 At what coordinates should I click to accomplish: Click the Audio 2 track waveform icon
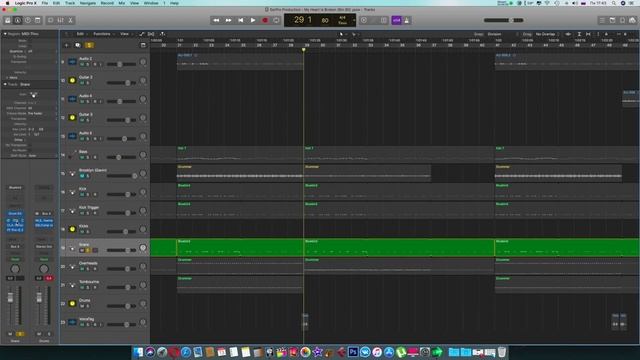click(72, 62)
